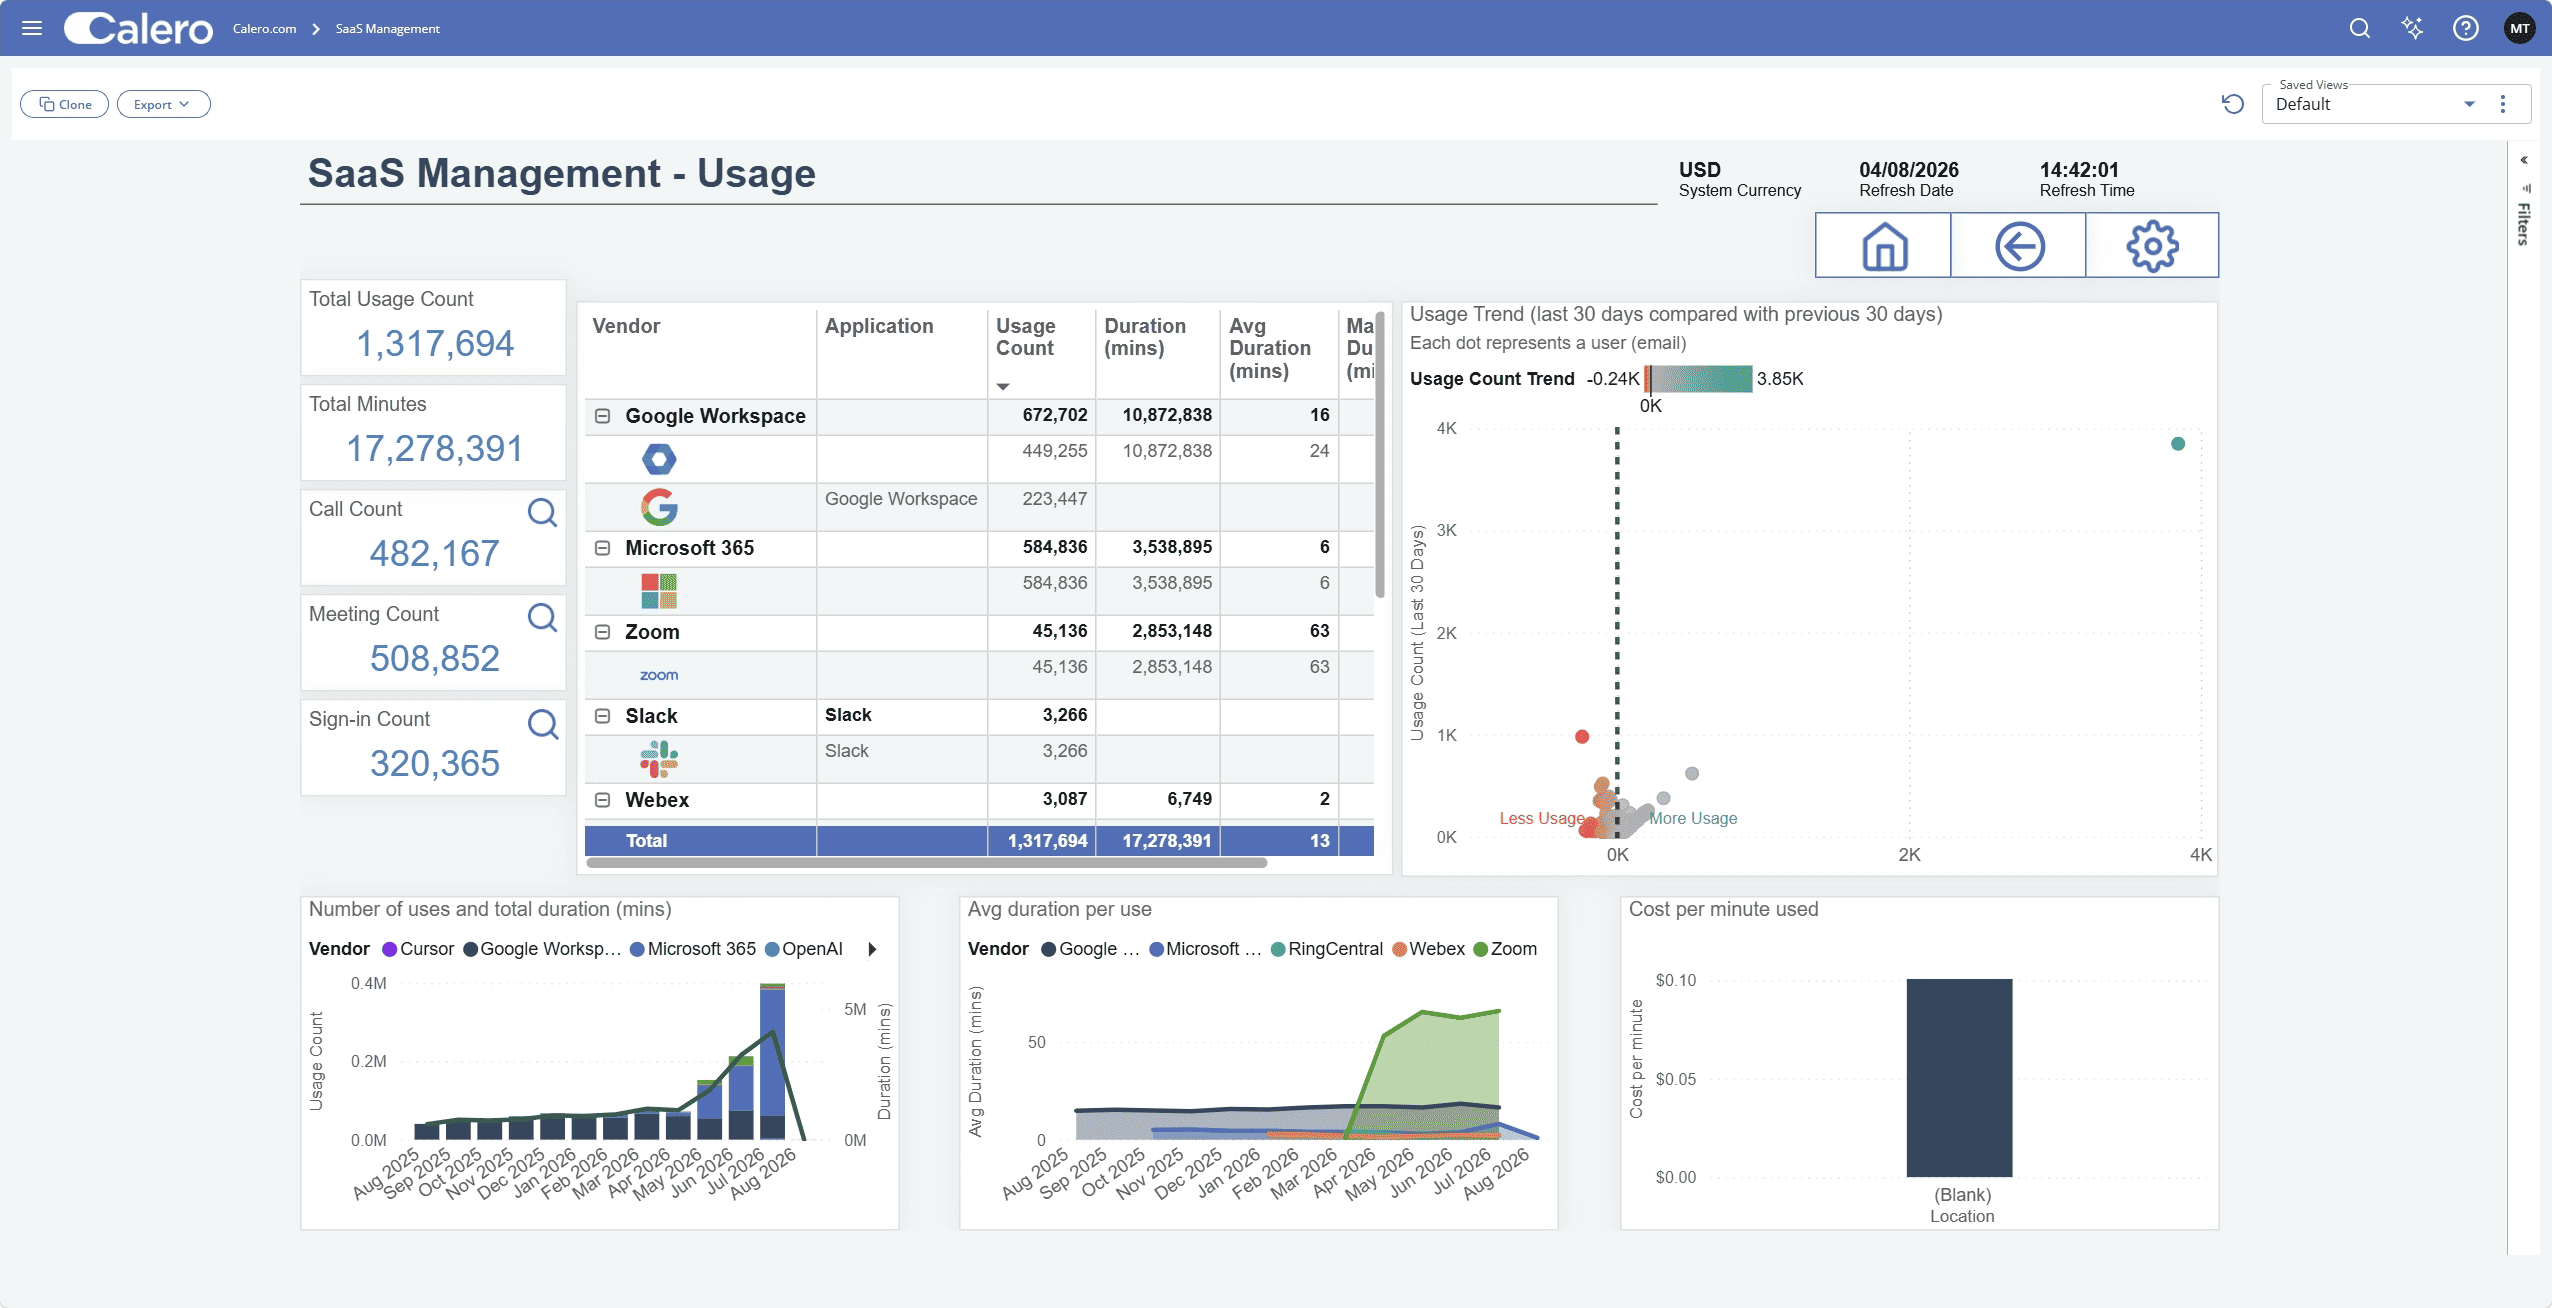This screenshot has height=1308, width=2552.
Task: Select Zoom in avg duration legend
Action: tap(1506, 949)
